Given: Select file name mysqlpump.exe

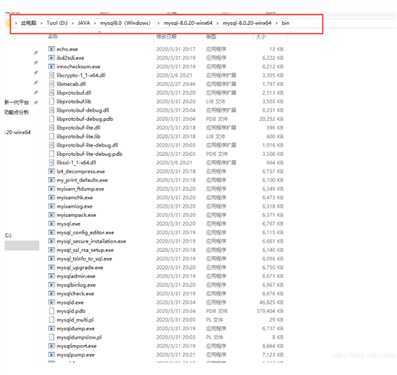Looking at the screenshot, I should (76, 355).
